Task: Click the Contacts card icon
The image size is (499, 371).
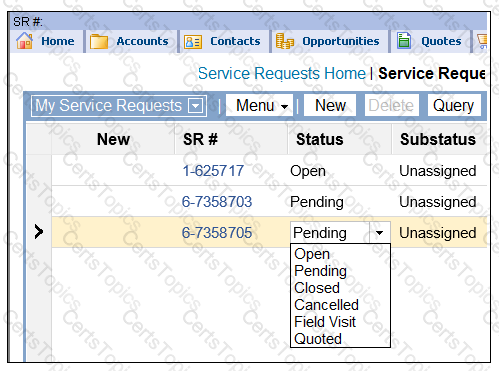Action: [193, 42]
